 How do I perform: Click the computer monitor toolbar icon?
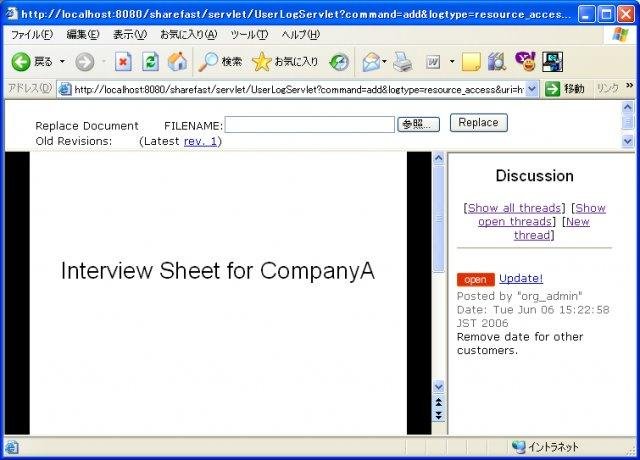click(x=553, y=62)
